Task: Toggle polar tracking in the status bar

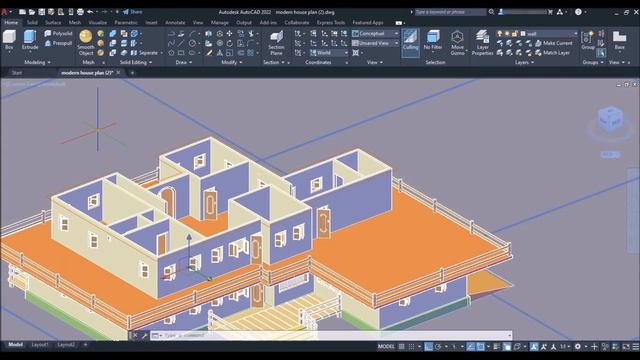Action: [438, 347]
